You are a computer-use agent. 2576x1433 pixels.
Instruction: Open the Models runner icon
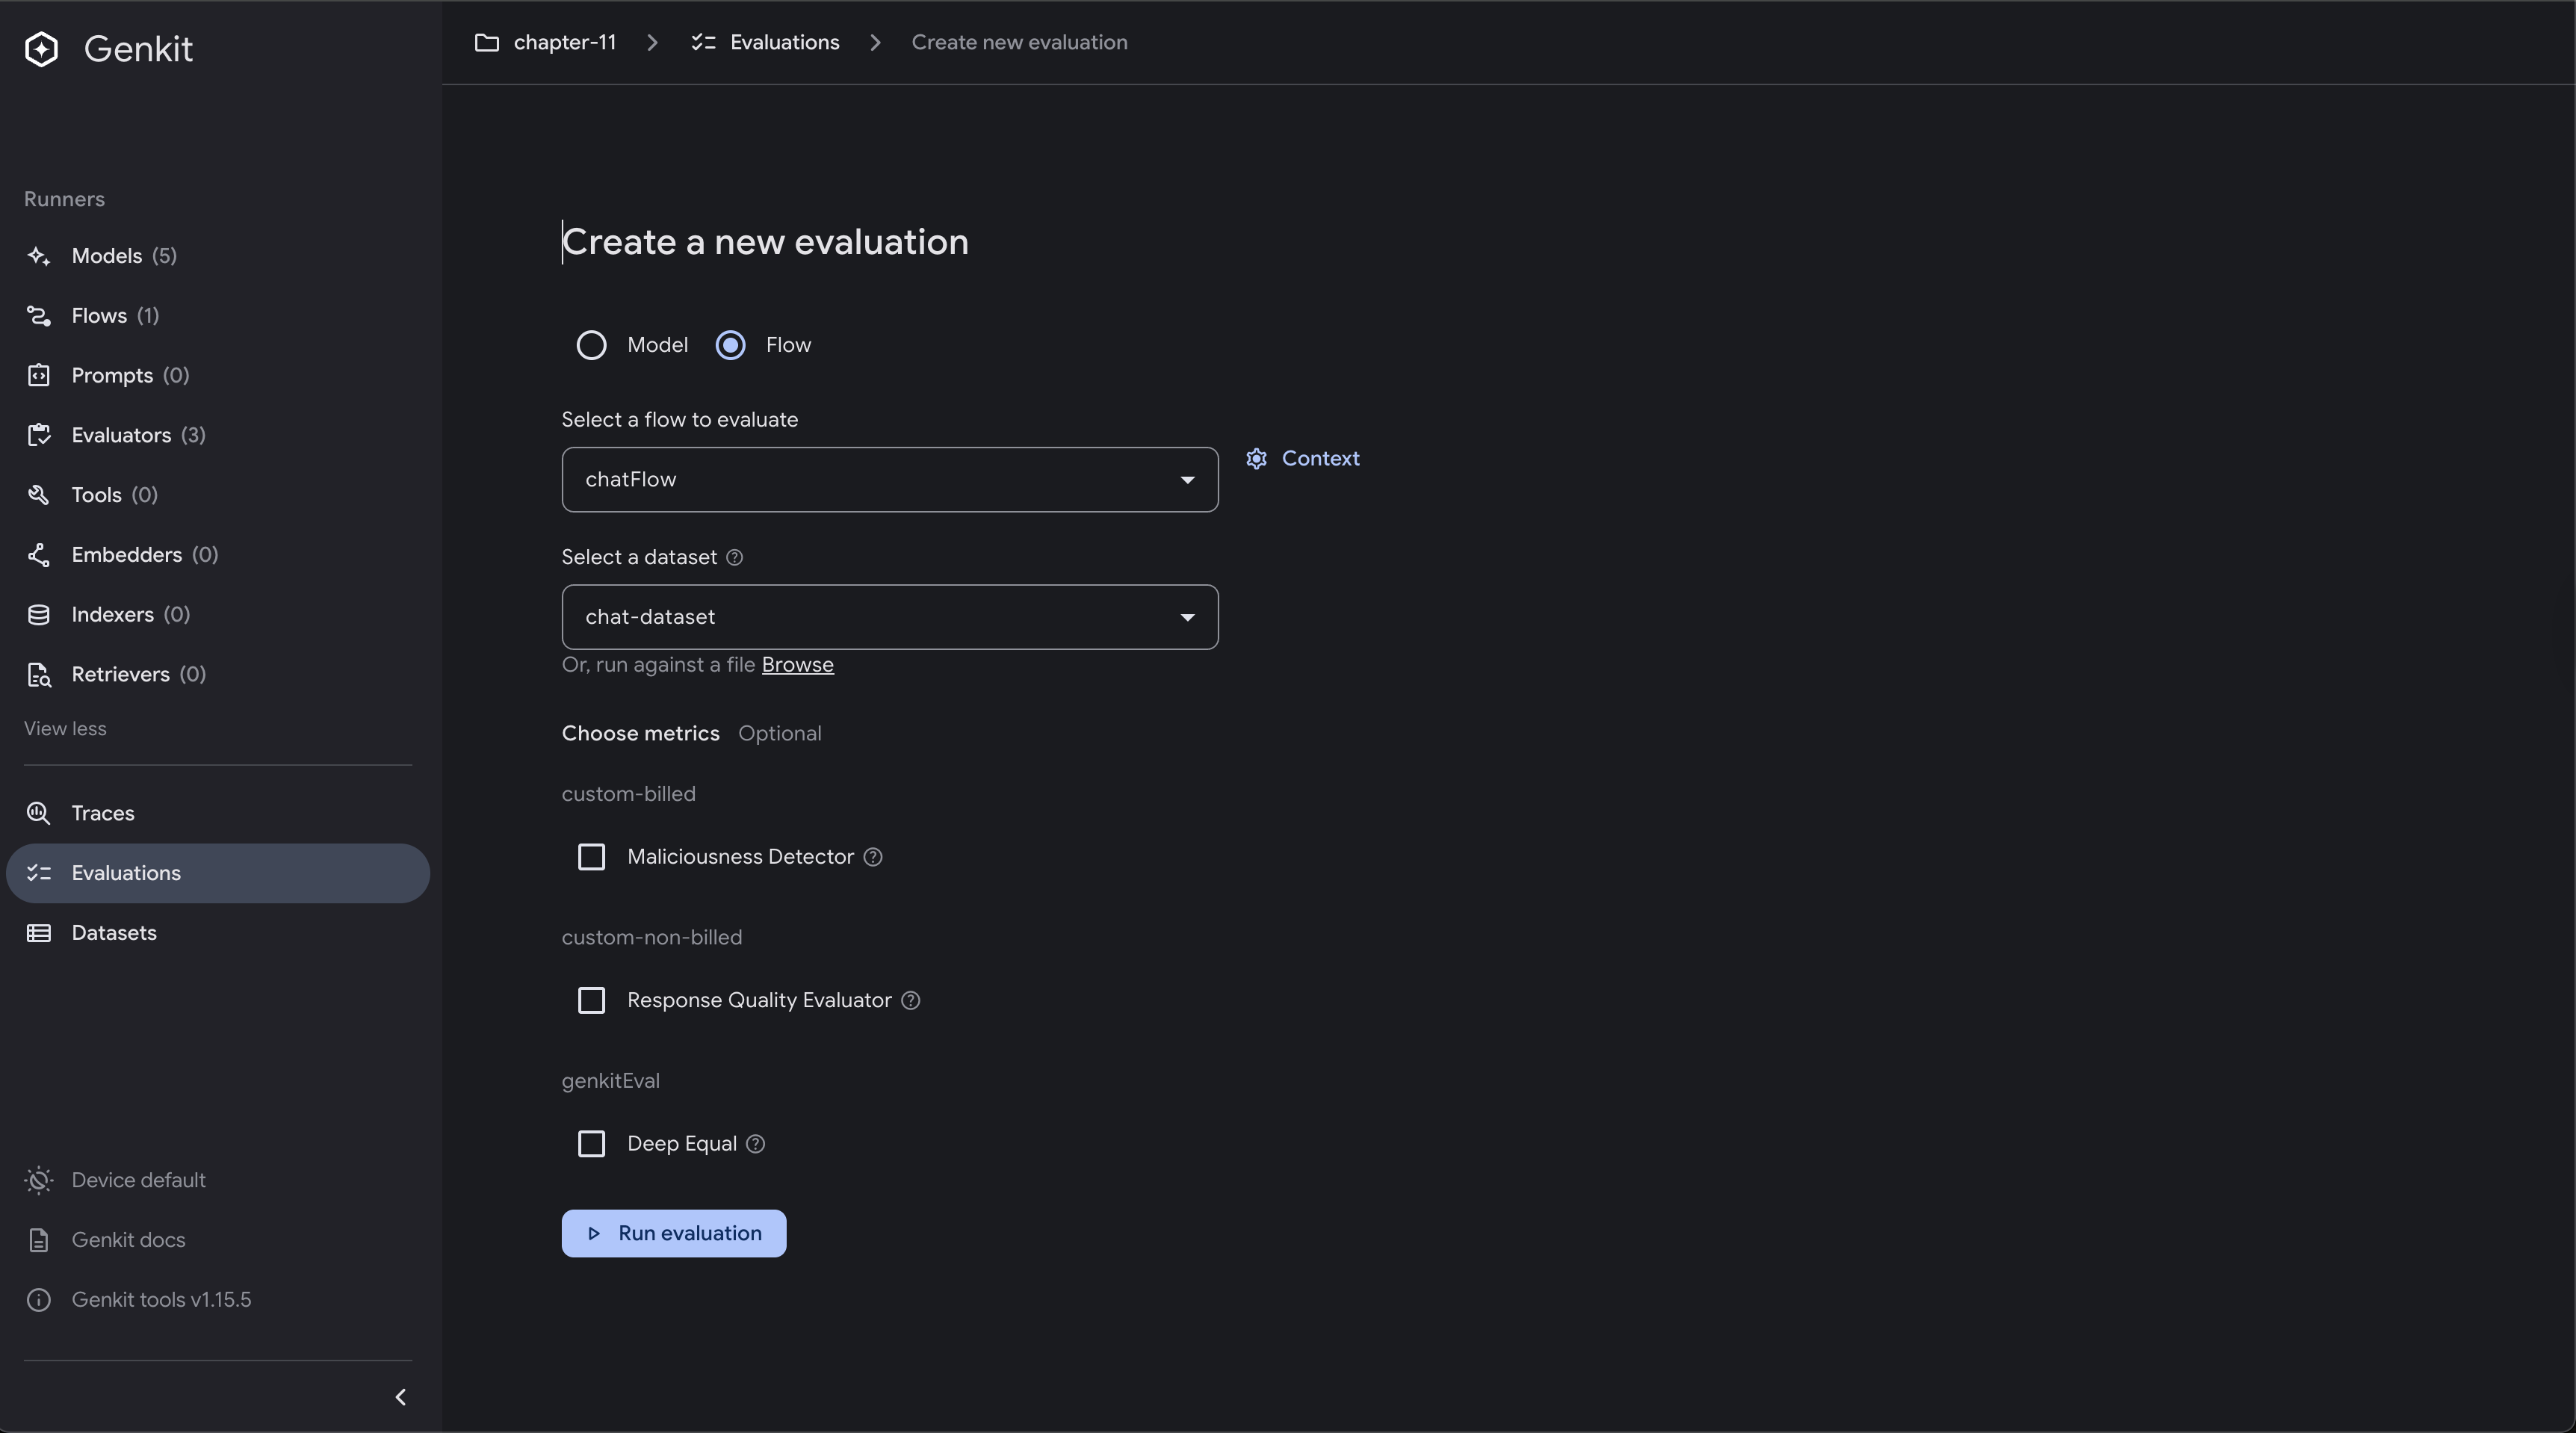pos(39,256)
